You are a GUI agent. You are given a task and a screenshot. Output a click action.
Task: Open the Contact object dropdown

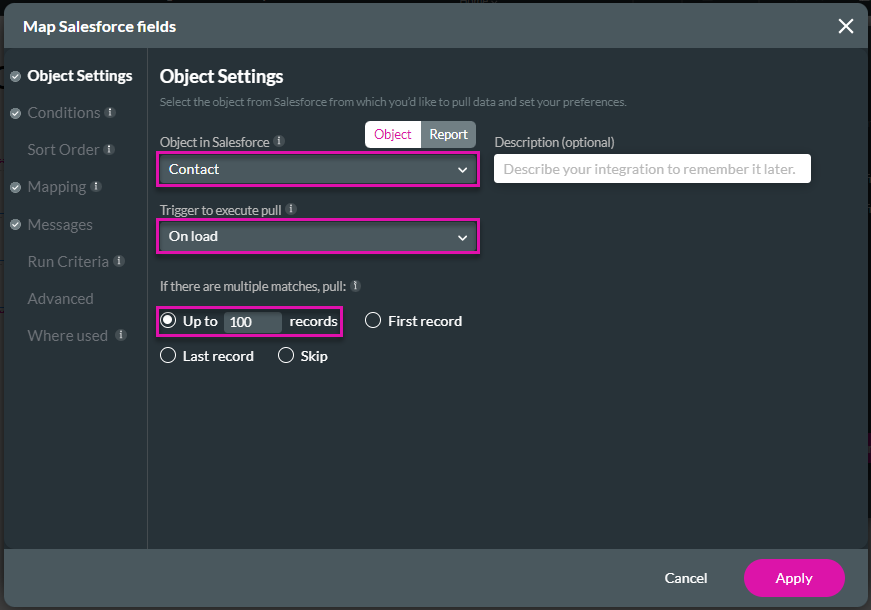[317, 169]
